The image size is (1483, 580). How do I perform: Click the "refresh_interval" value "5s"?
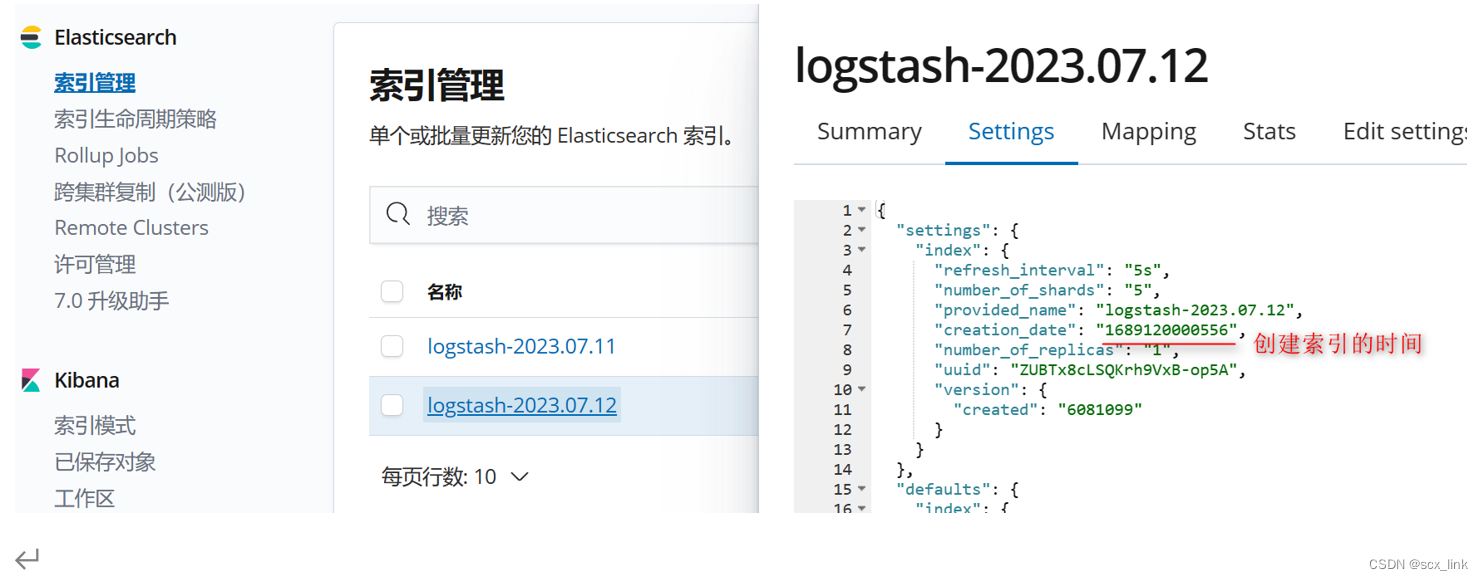pyautogui.click(x=1143, y=270)
